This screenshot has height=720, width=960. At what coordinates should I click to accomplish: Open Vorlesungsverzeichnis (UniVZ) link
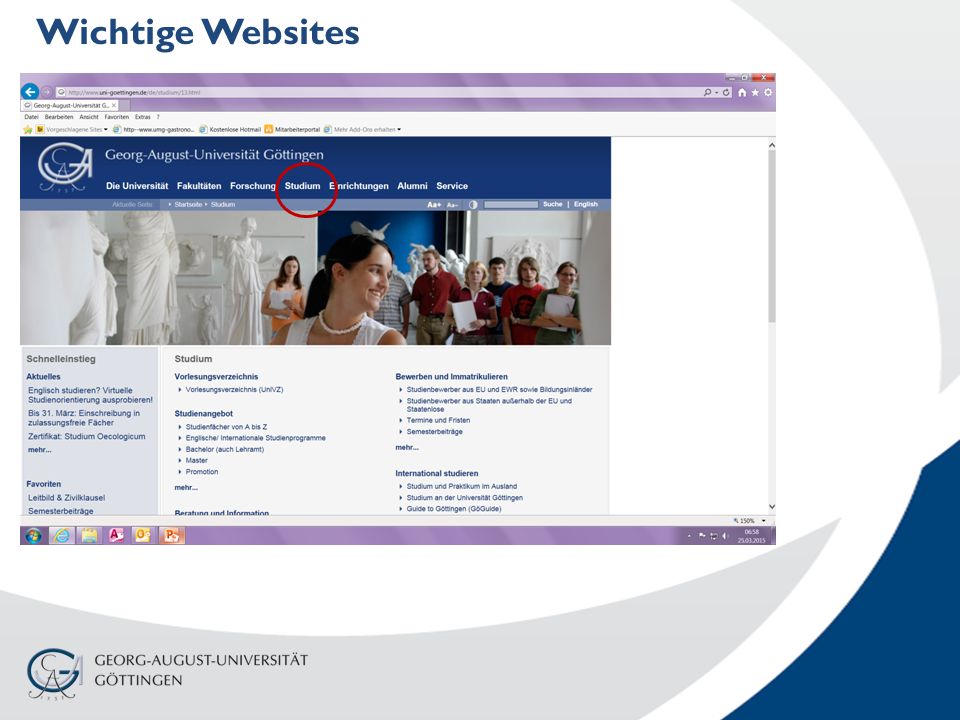click(x=234, y=389)
